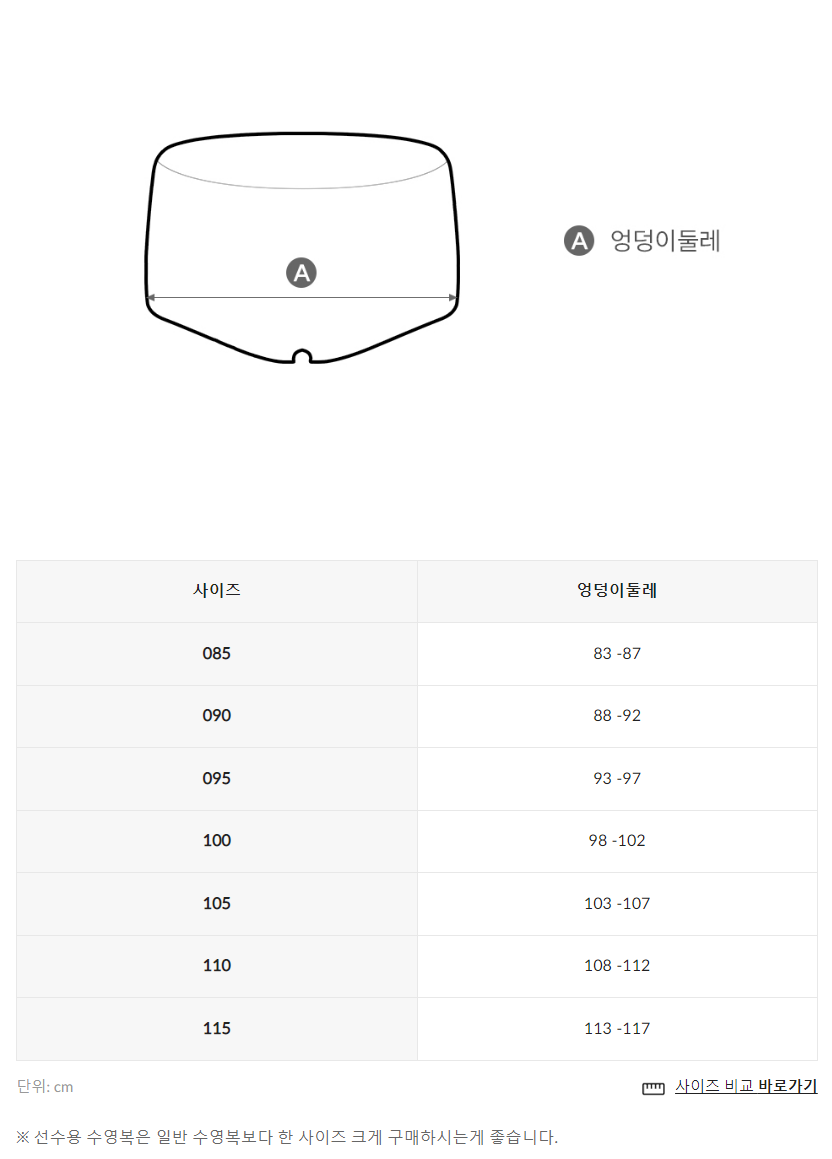The width and height of the screenshot is (832, 1159).
Task: Select the 085 size row
Action: pos(417,653)
